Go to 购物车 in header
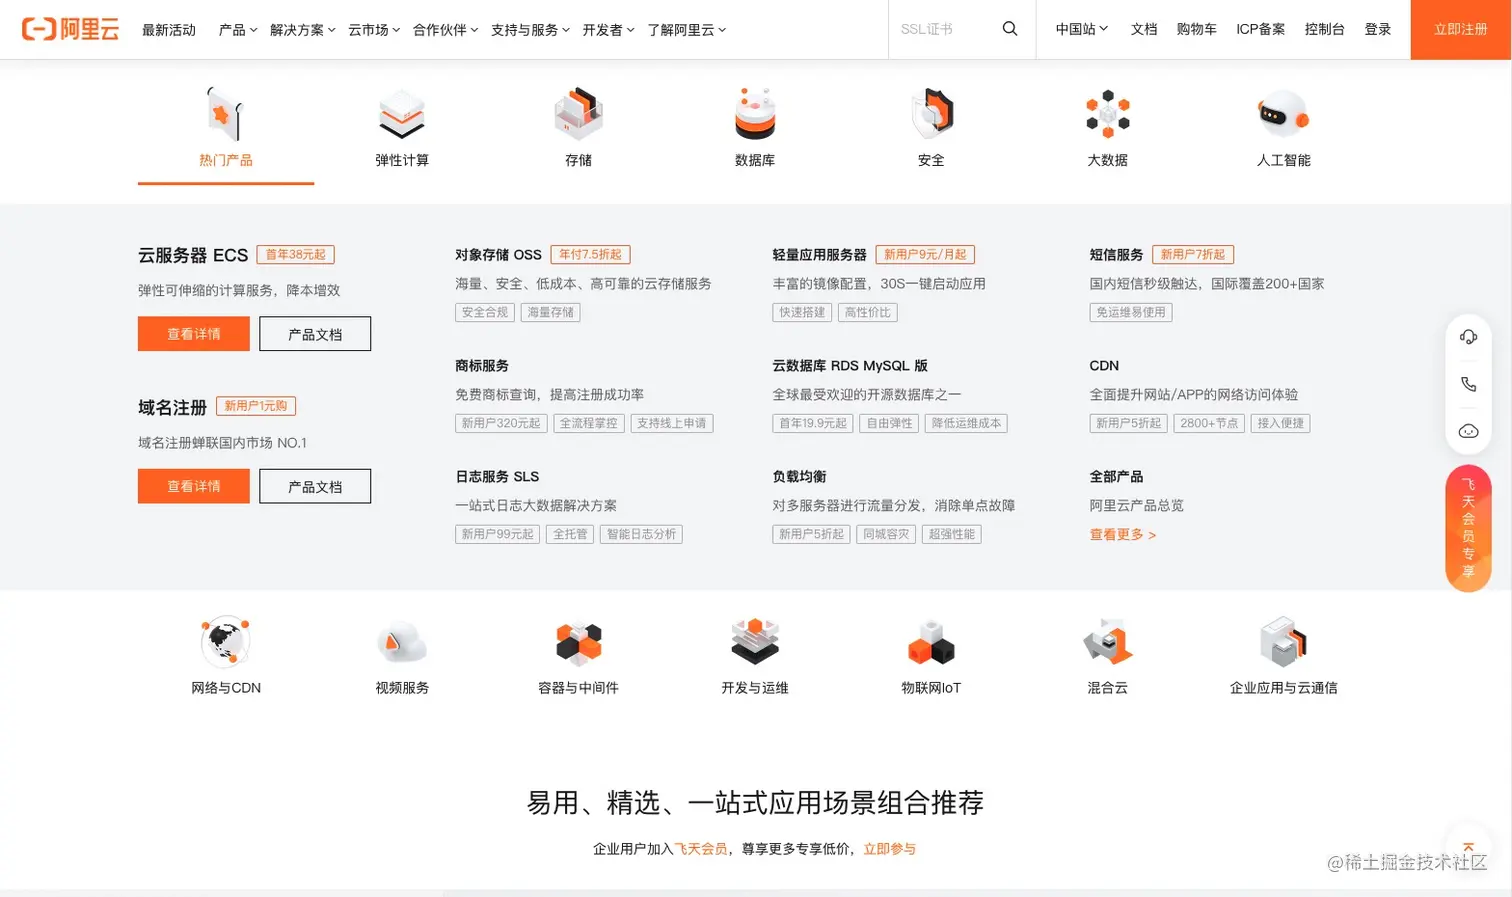Image resolution: width=1512 pixels, height=897 pixels. coord(1197,29)
